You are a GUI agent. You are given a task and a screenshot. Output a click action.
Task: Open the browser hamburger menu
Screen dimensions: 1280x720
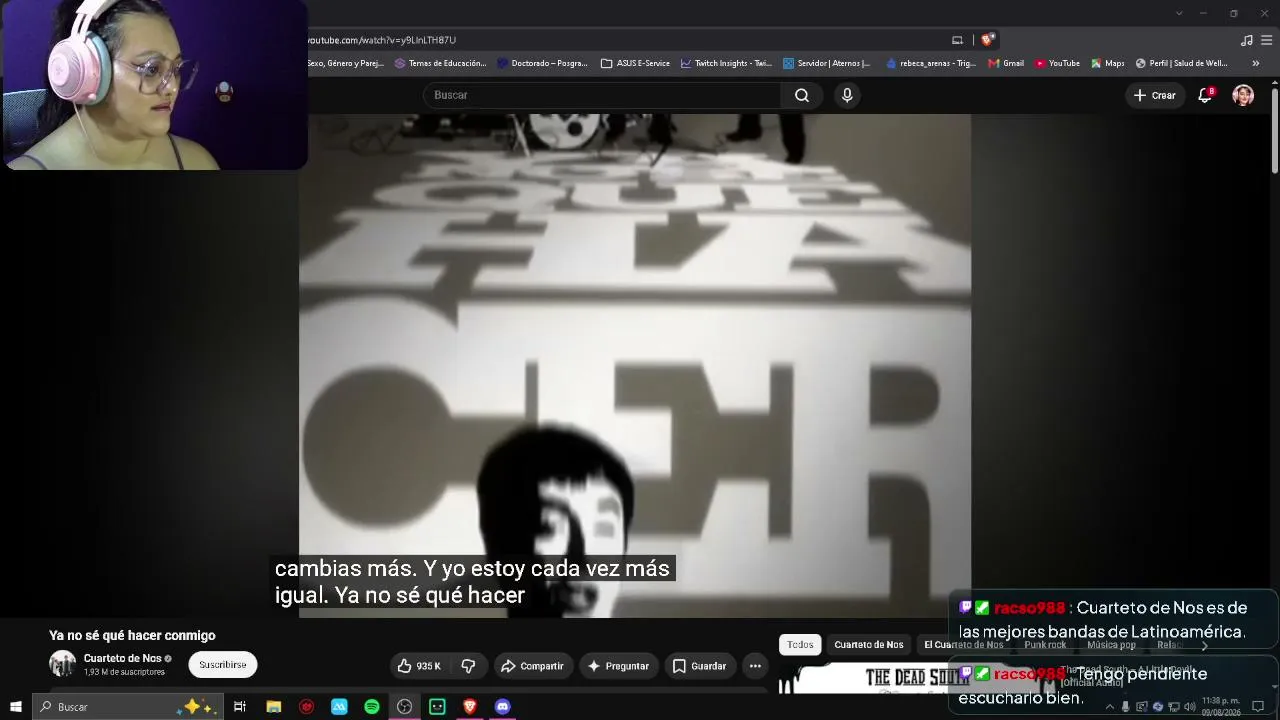(1268, 40)
